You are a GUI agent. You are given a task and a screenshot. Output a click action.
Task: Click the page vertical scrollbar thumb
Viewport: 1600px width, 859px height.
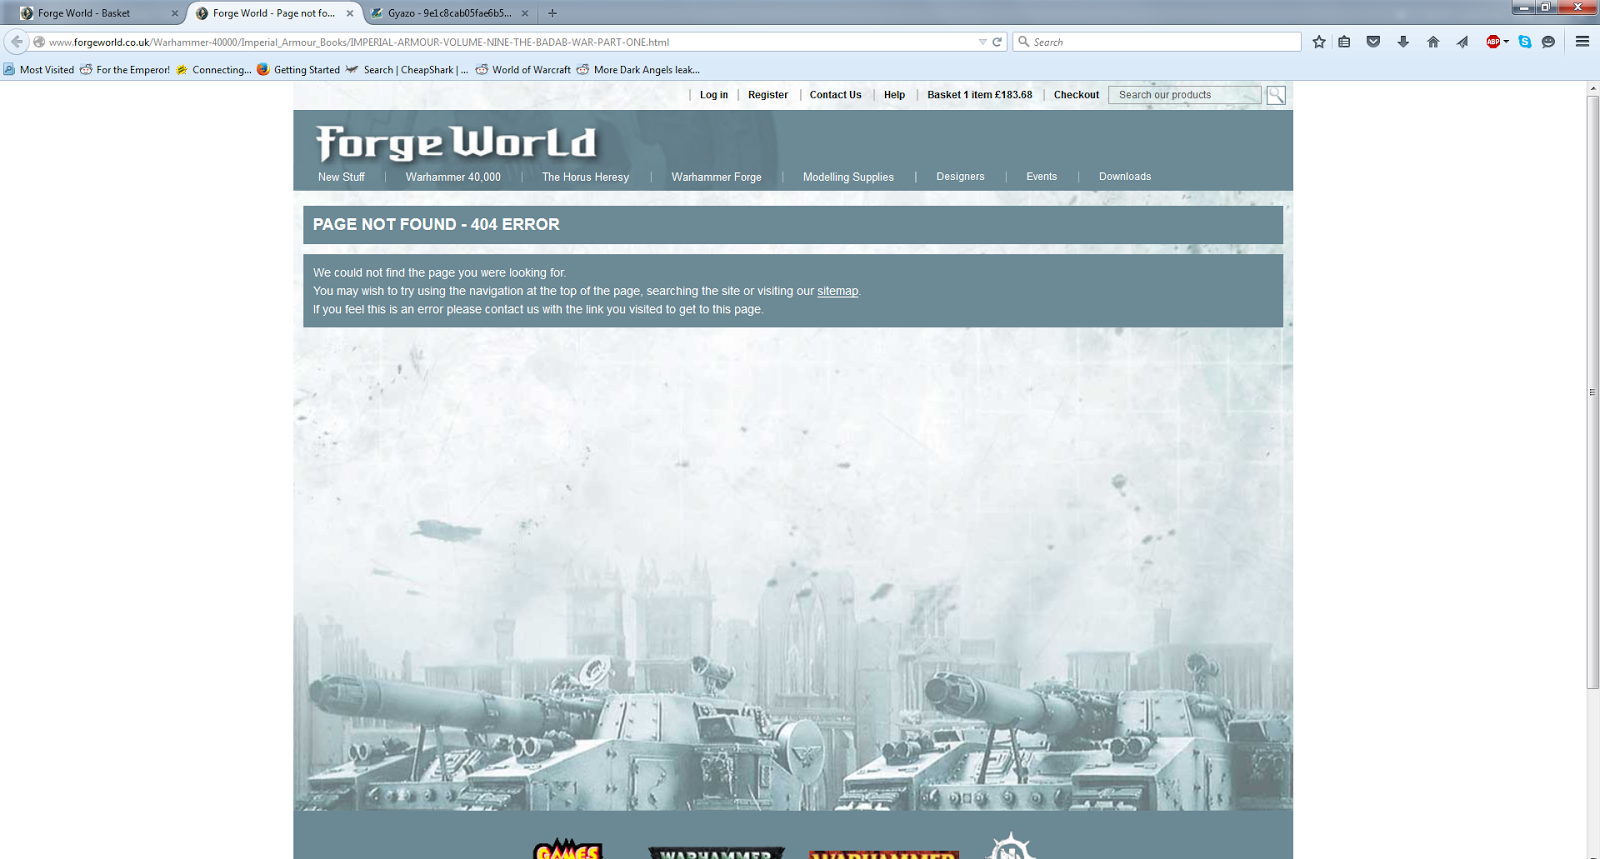tap(1592, 392)
